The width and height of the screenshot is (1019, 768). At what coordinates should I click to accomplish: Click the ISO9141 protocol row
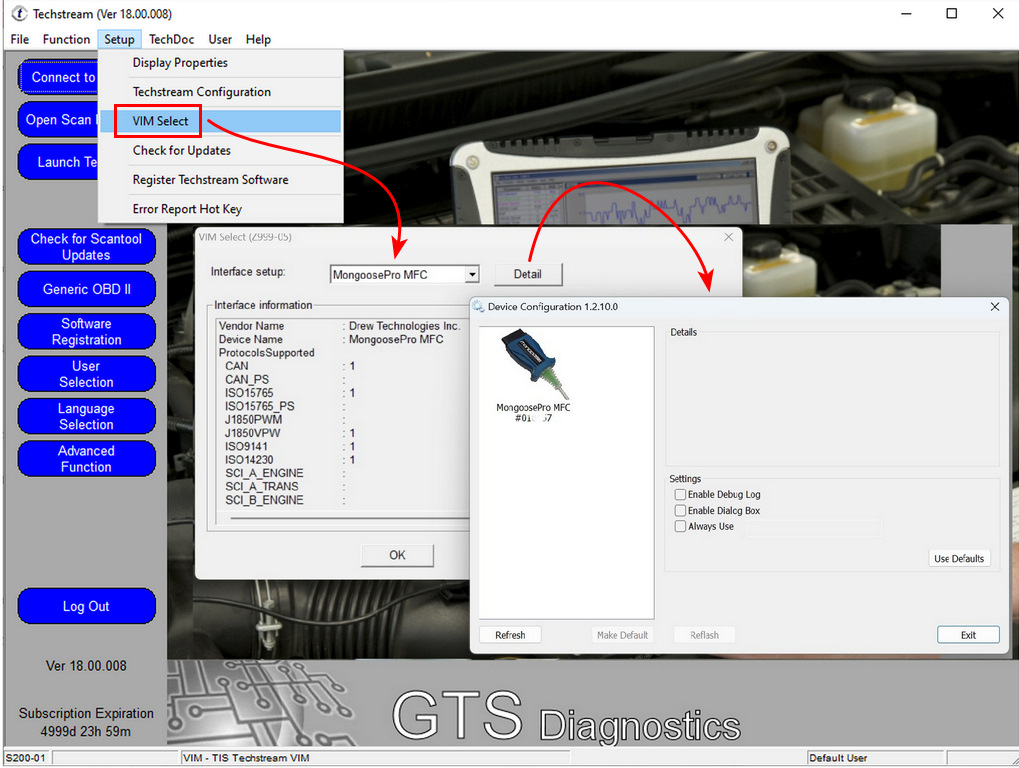(289, 446)
